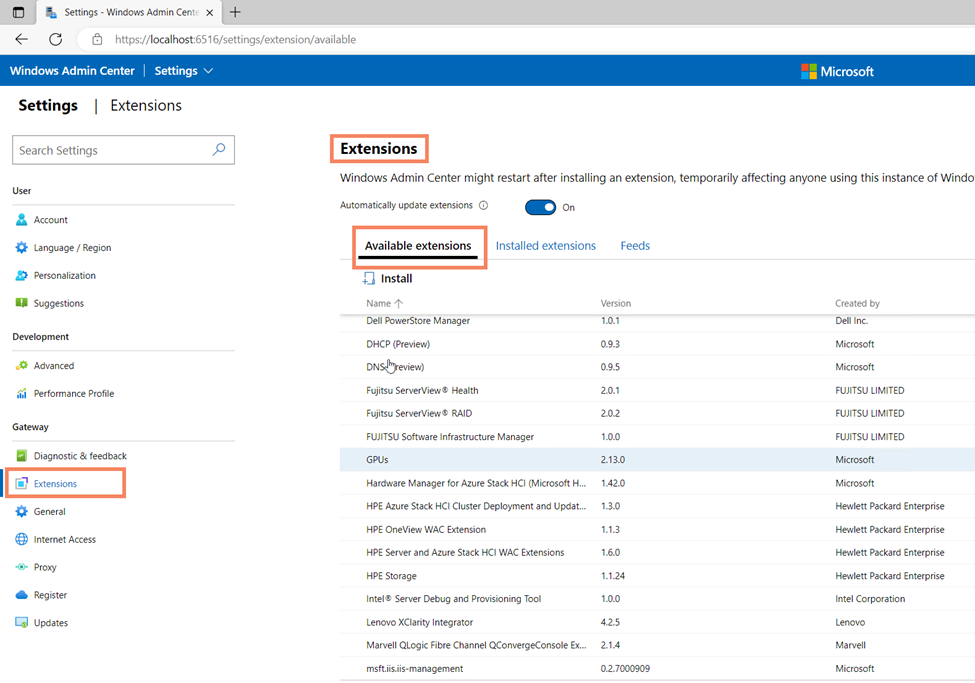Viewport: 975px width, 683px height.
Task: Click the browser address bar URL
Action: (235, 39)
